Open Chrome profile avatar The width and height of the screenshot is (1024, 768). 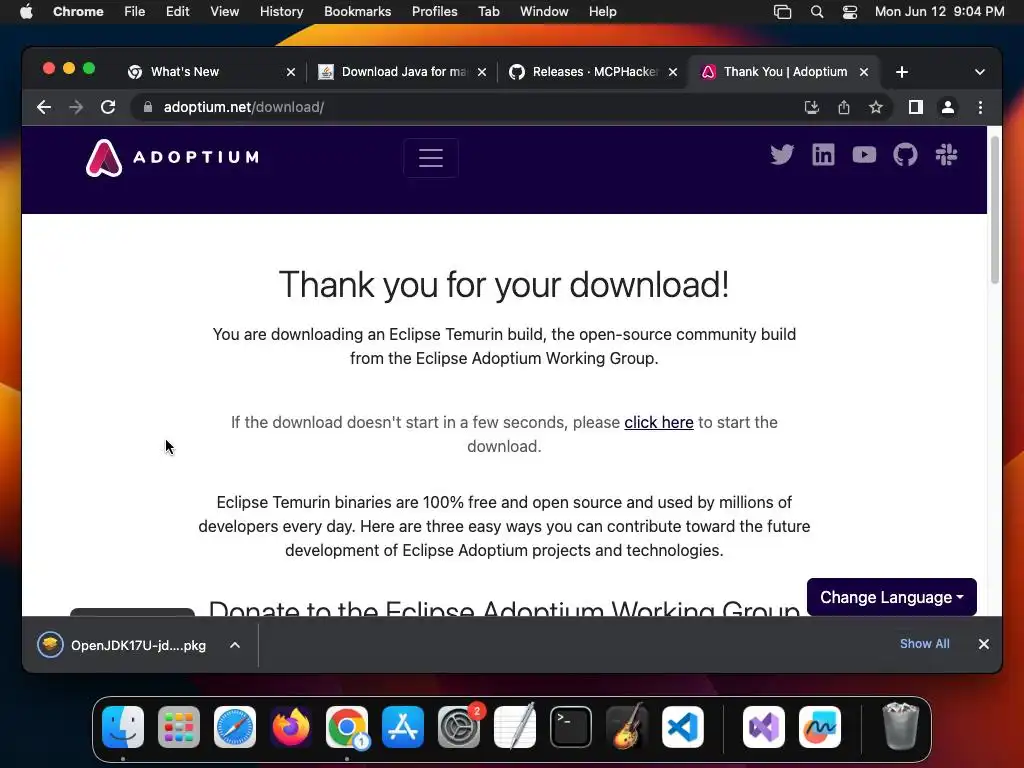pyautogui.click(x=948, y=107)
